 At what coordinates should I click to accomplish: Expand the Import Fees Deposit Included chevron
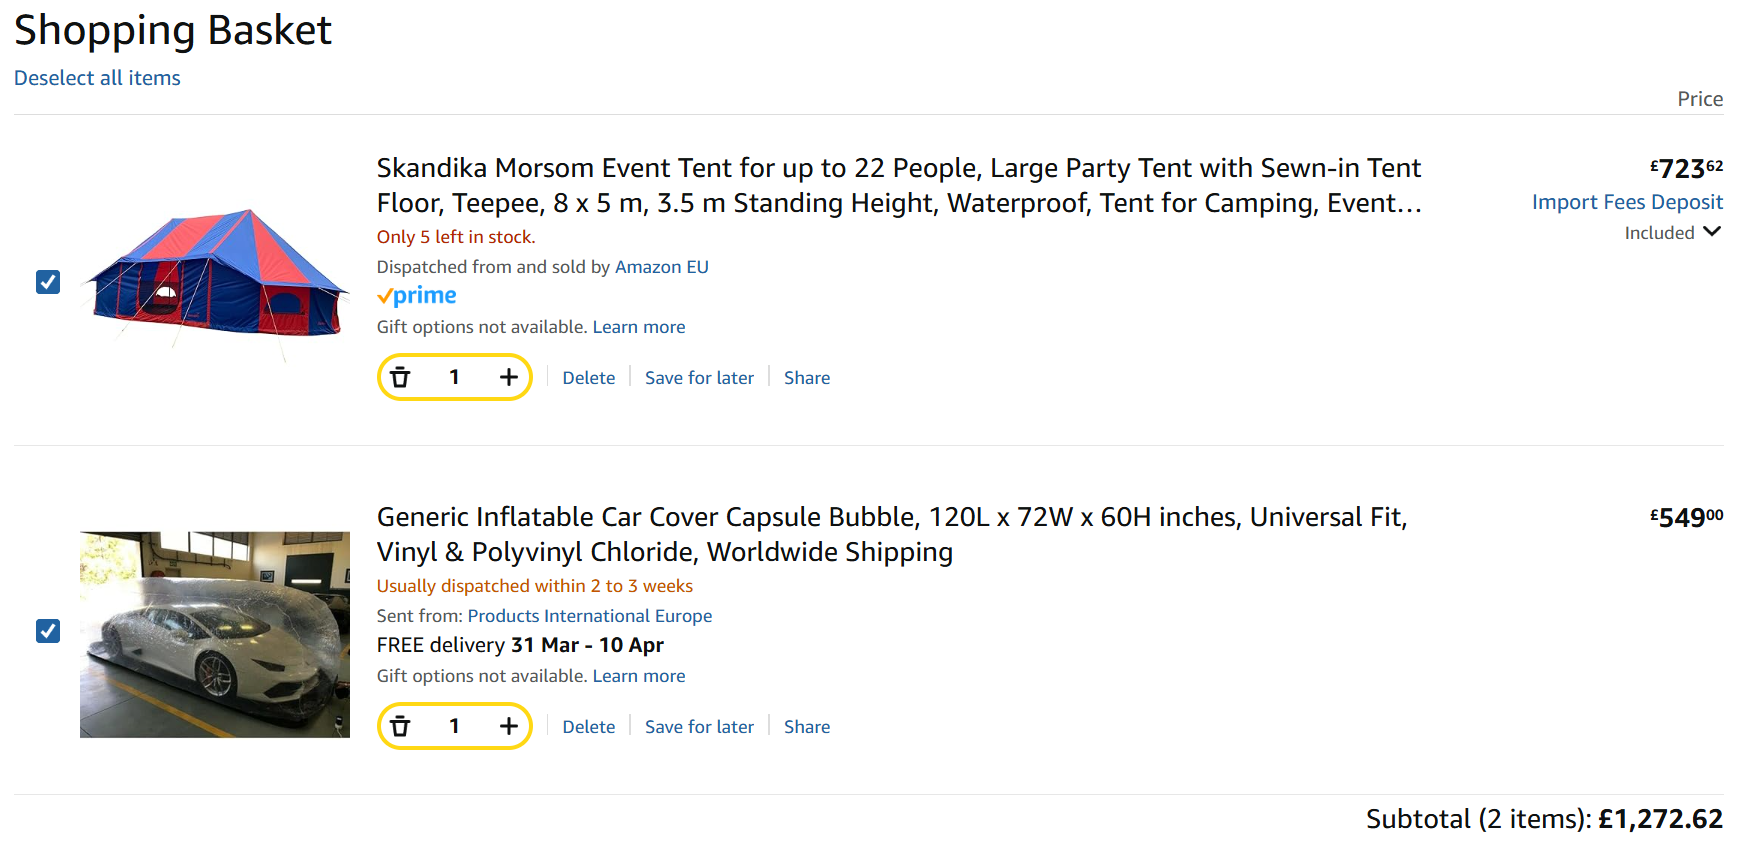point(1712,232)
